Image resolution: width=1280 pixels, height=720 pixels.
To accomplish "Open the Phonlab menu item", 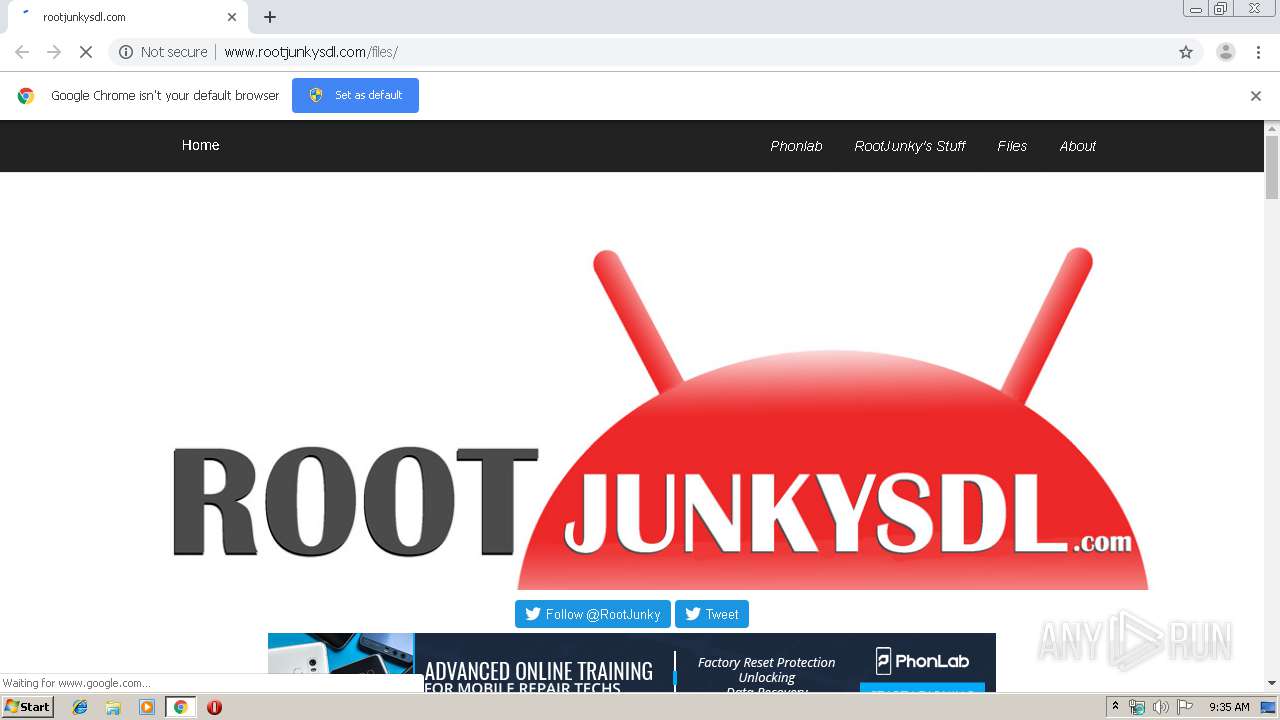I will click(796, 146).
